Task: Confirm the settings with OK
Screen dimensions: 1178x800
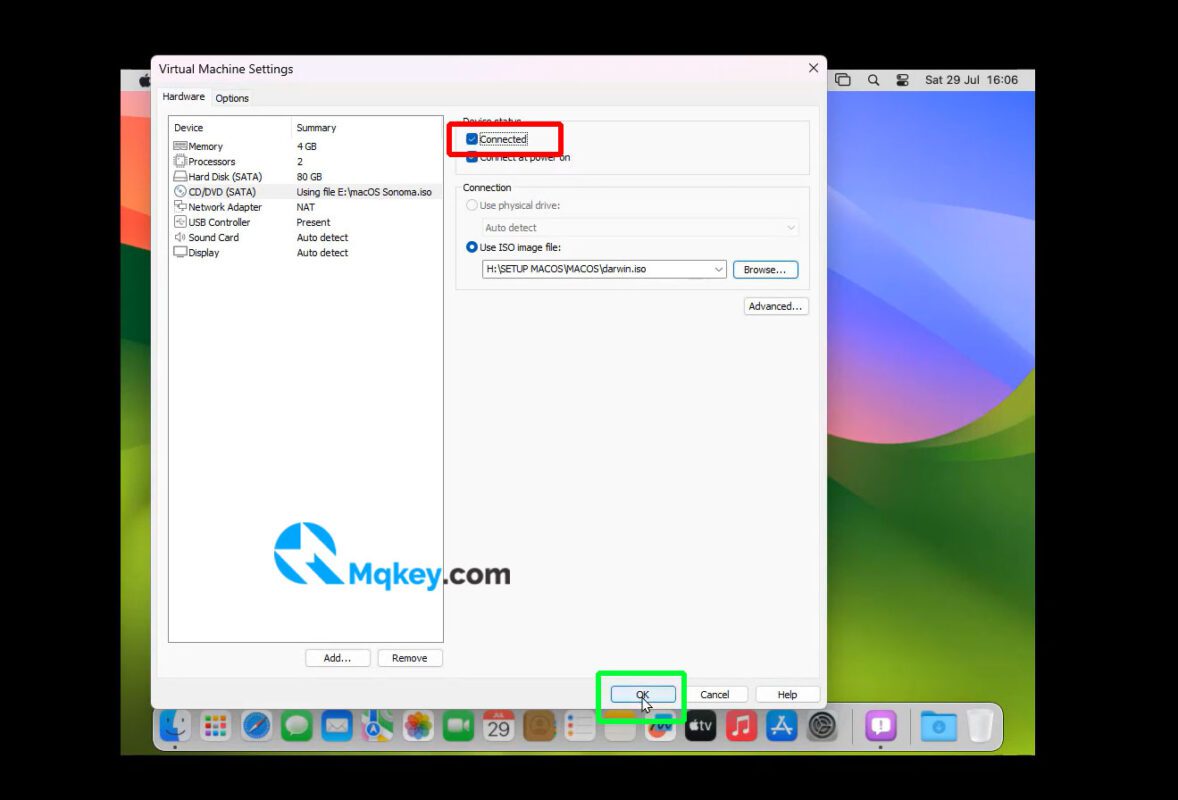Action: click(x=643, y=695)
